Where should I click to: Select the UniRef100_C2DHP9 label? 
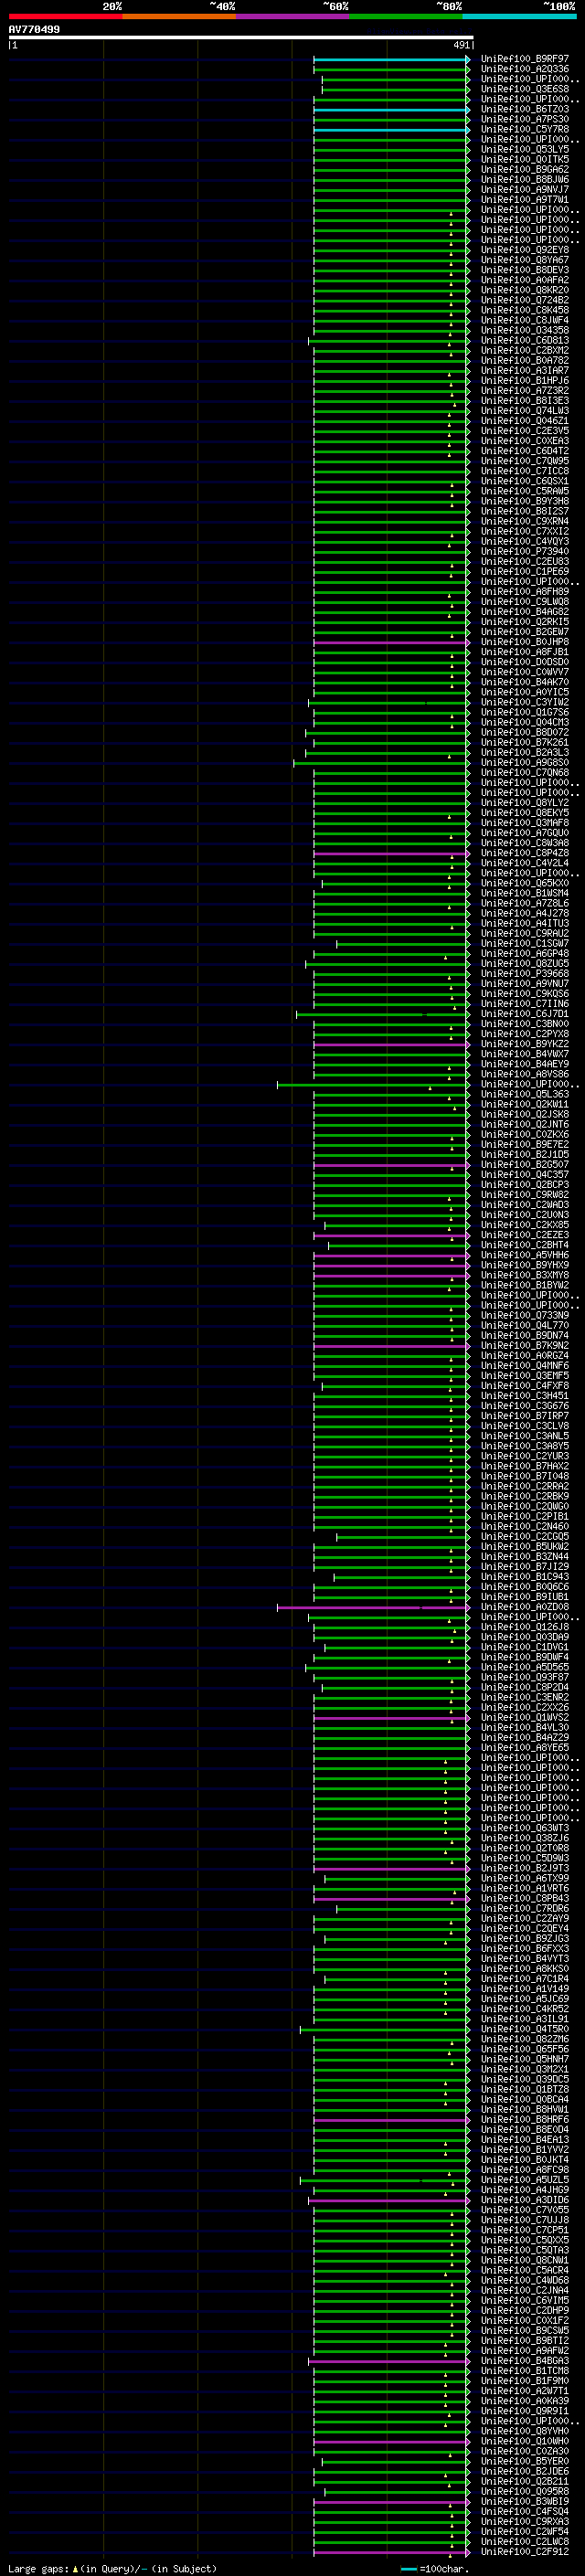click(x=524, y=2311)
